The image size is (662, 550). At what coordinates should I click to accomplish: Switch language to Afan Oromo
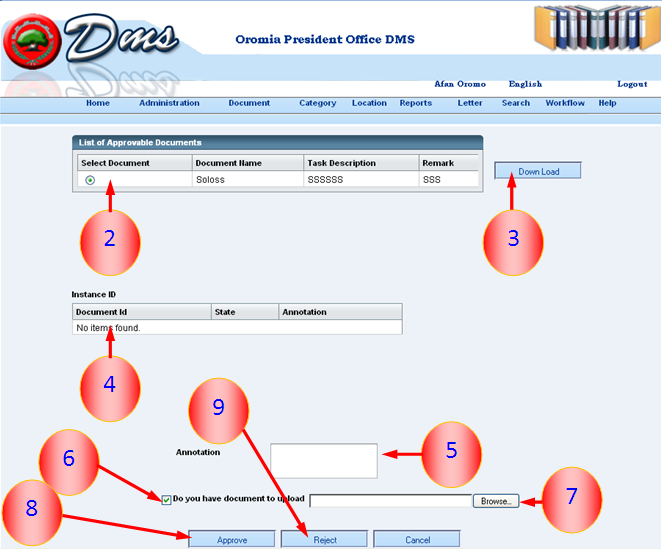(460, 84)
